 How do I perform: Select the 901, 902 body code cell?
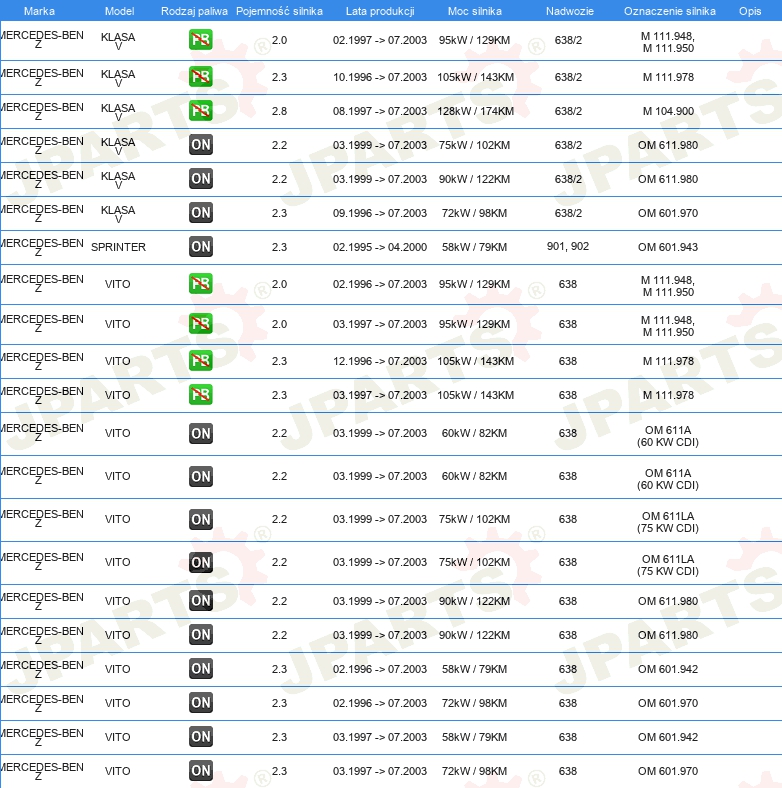568,246
